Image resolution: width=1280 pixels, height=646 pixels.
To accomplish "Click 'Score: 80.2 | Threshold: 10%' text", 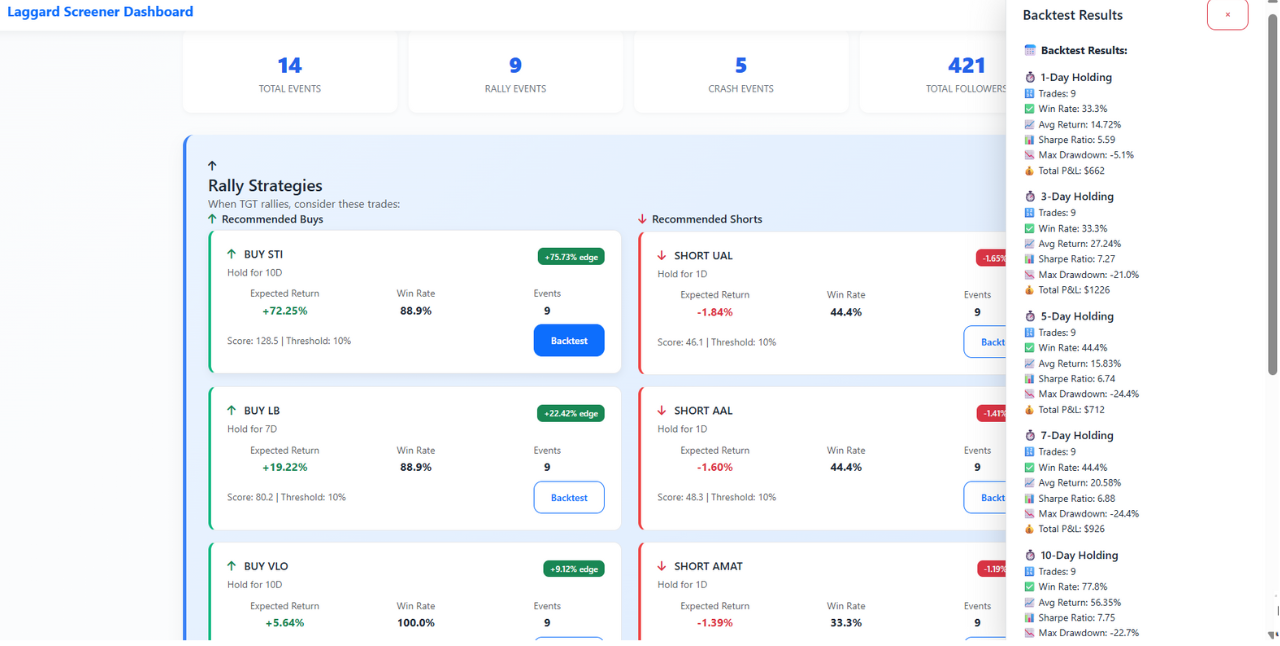I will click(286, 497).
